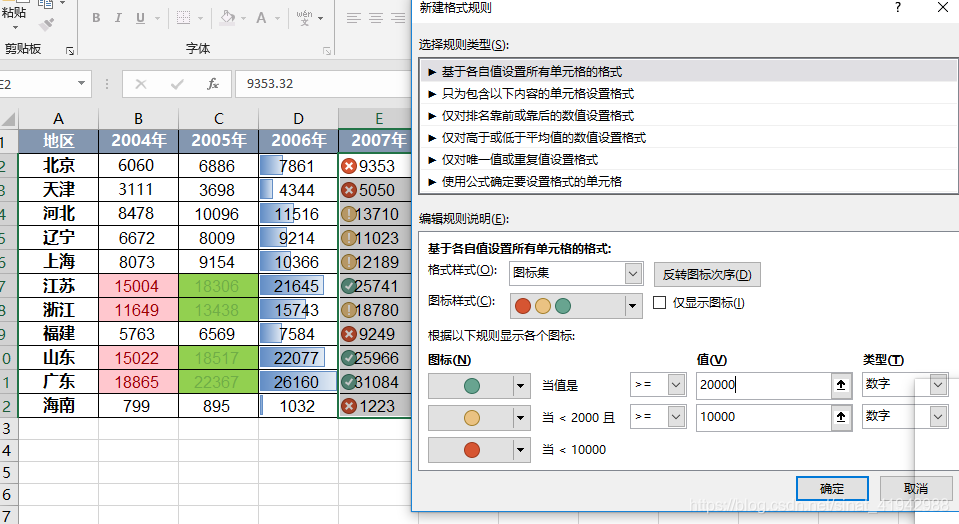This screenshot has height=524, width=959.
Task: Align text right in ribbon
Action: coord(398,18)
